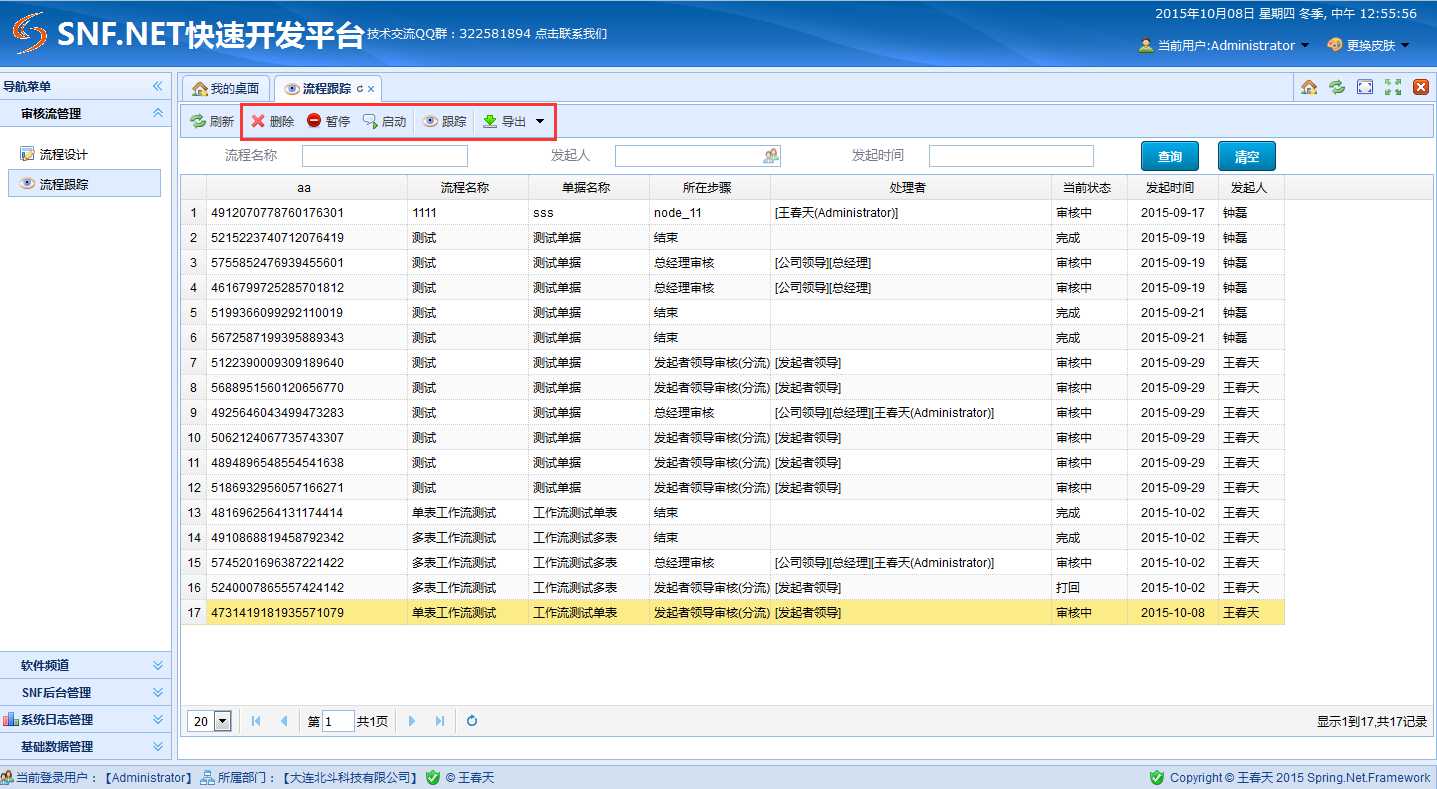Click the pagination refresh icon
The width and height of the screenshot is (1437, 789).
[472, 721]
